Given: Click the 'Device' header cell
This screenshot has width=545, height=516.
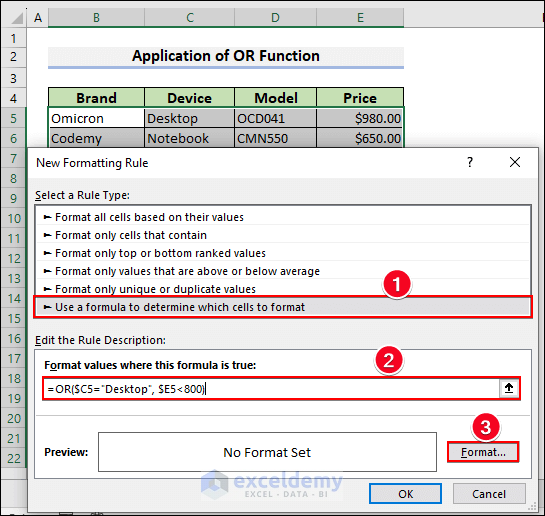Looking at the screenshot, I should point(189,98).
